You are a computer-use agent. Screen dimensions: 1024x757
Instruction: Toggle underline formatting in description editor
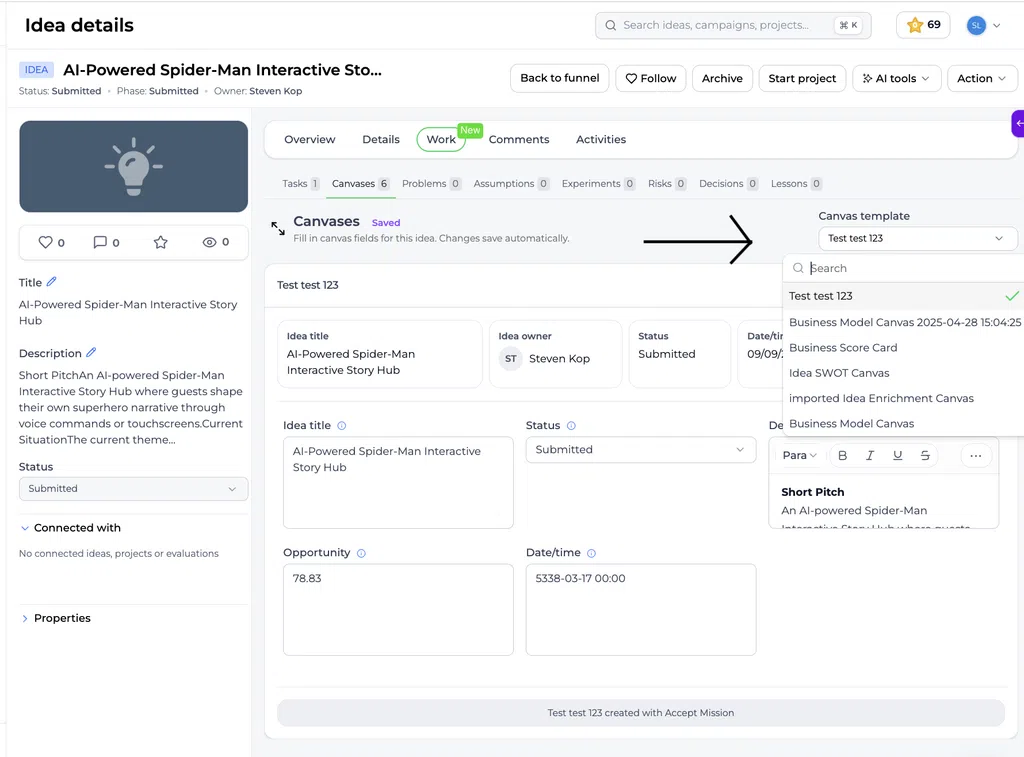(897, 455)
